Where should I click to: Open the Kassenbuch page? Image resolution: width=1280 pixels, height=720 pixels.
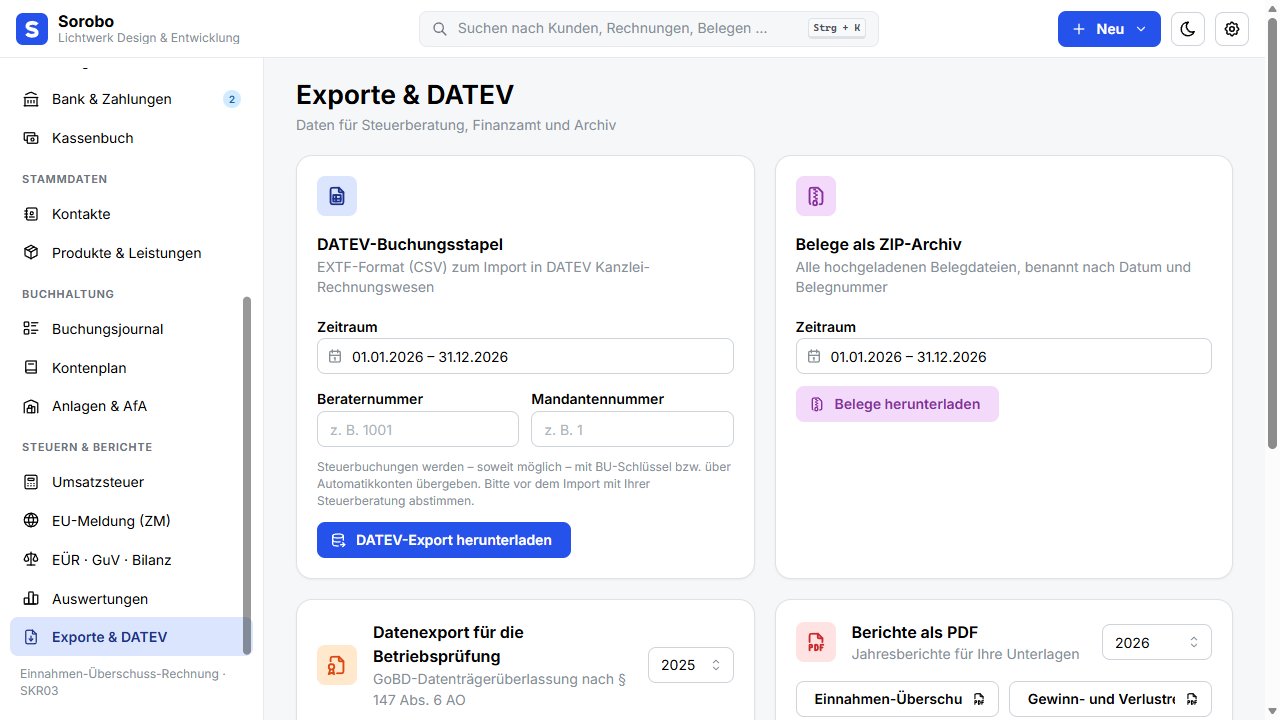coord(131,138)
